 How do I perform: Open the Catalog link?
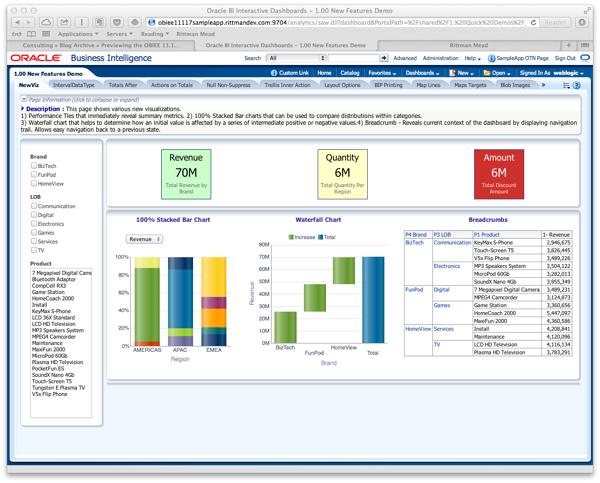click(350, 73)
